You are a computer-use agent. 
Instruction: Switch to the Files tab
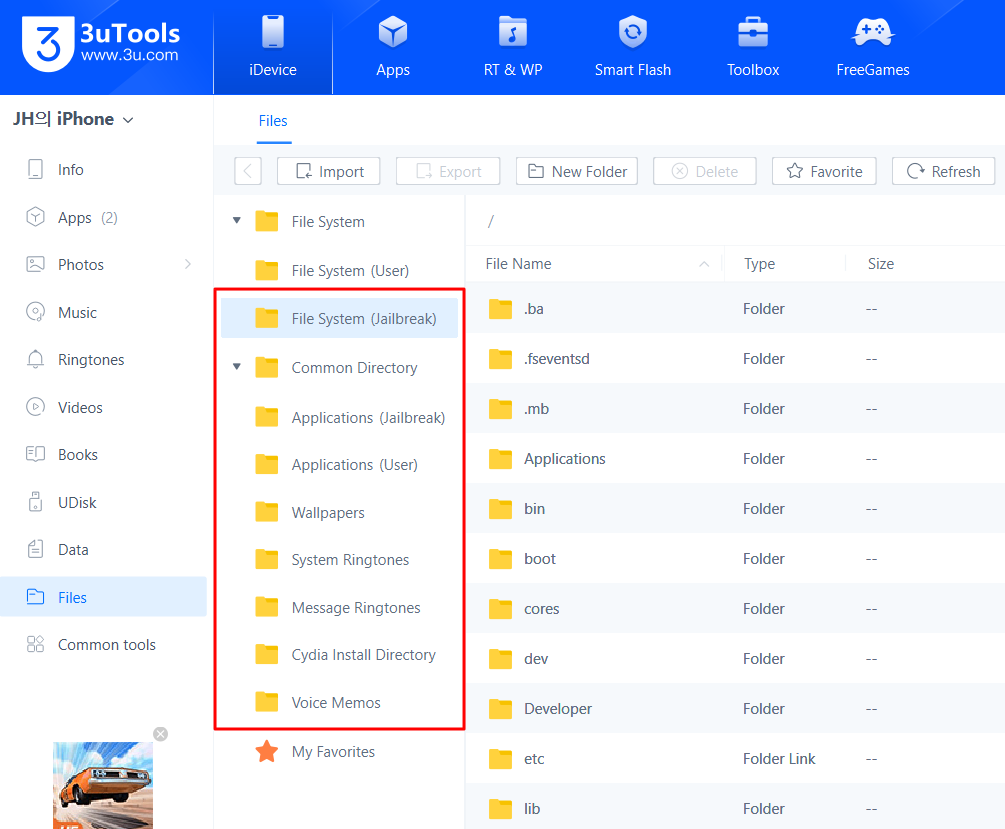tap(273, 121)
